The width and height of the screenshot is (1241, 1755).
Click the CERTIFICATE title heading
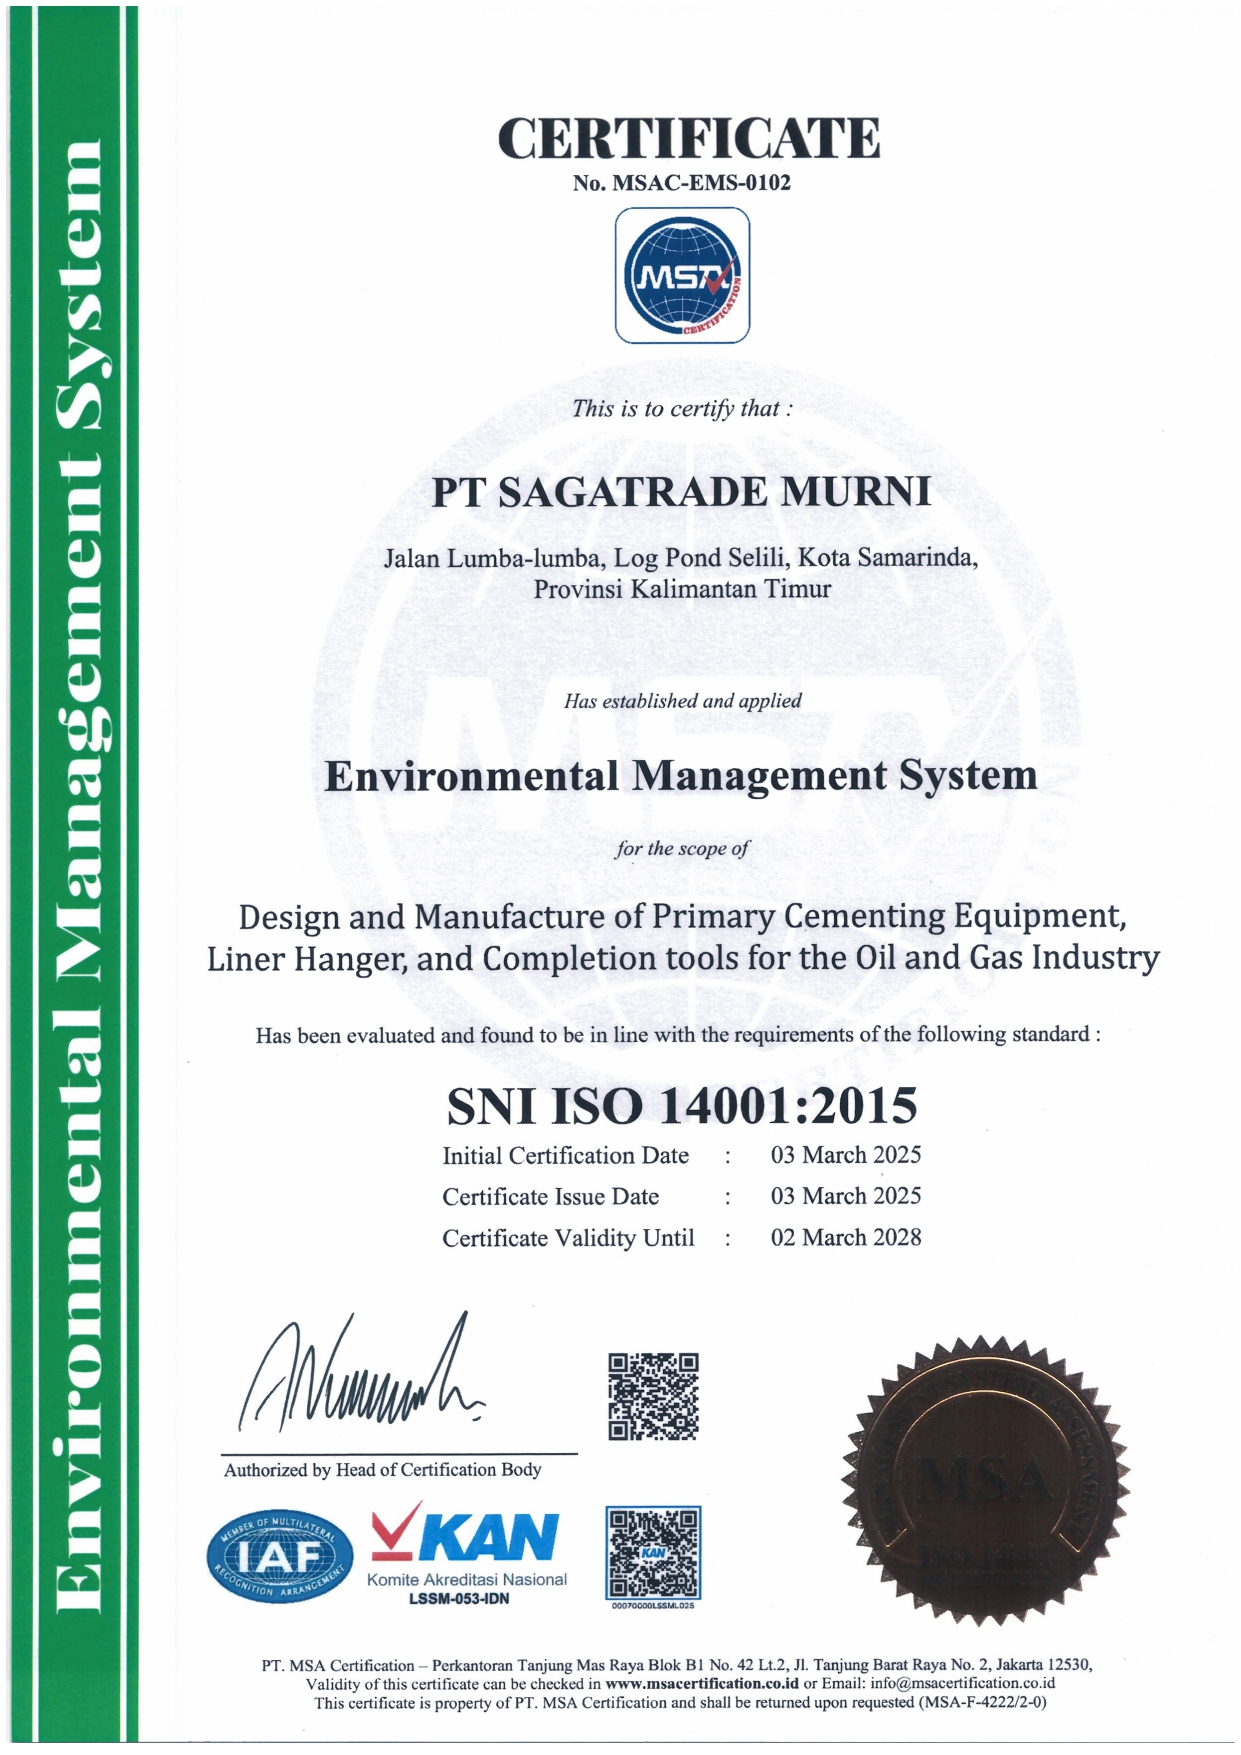click(x=689, y=139)
